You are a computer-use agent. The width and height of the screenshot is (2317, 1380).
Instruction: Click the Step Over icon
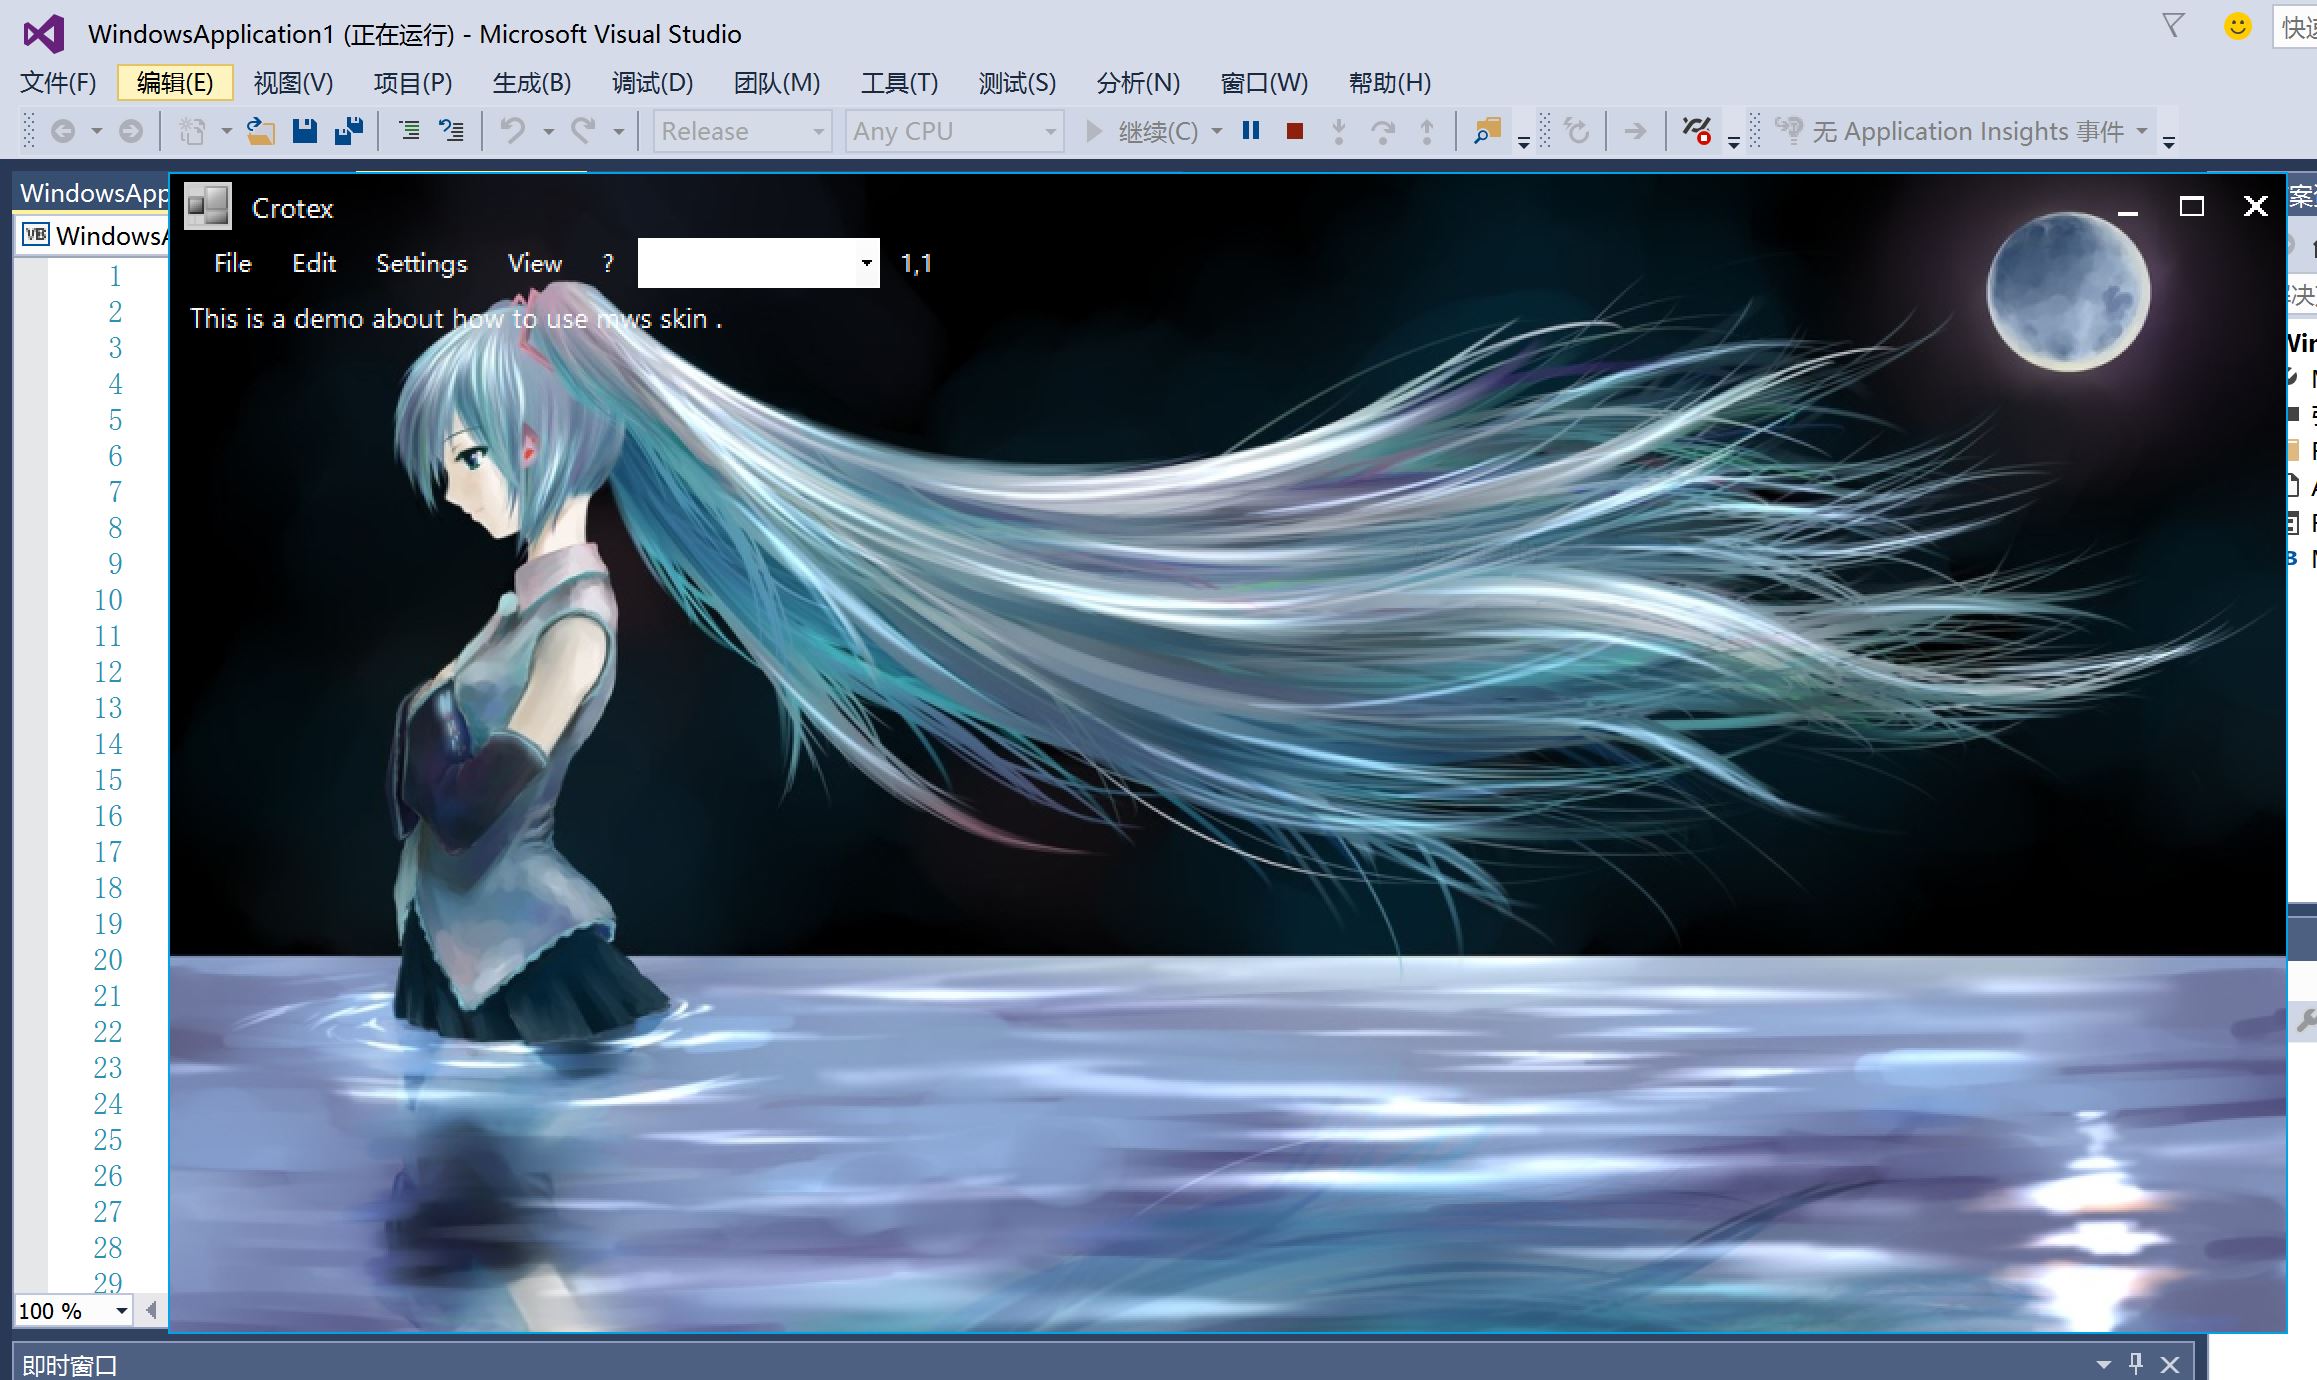[x=1383, y=131]
